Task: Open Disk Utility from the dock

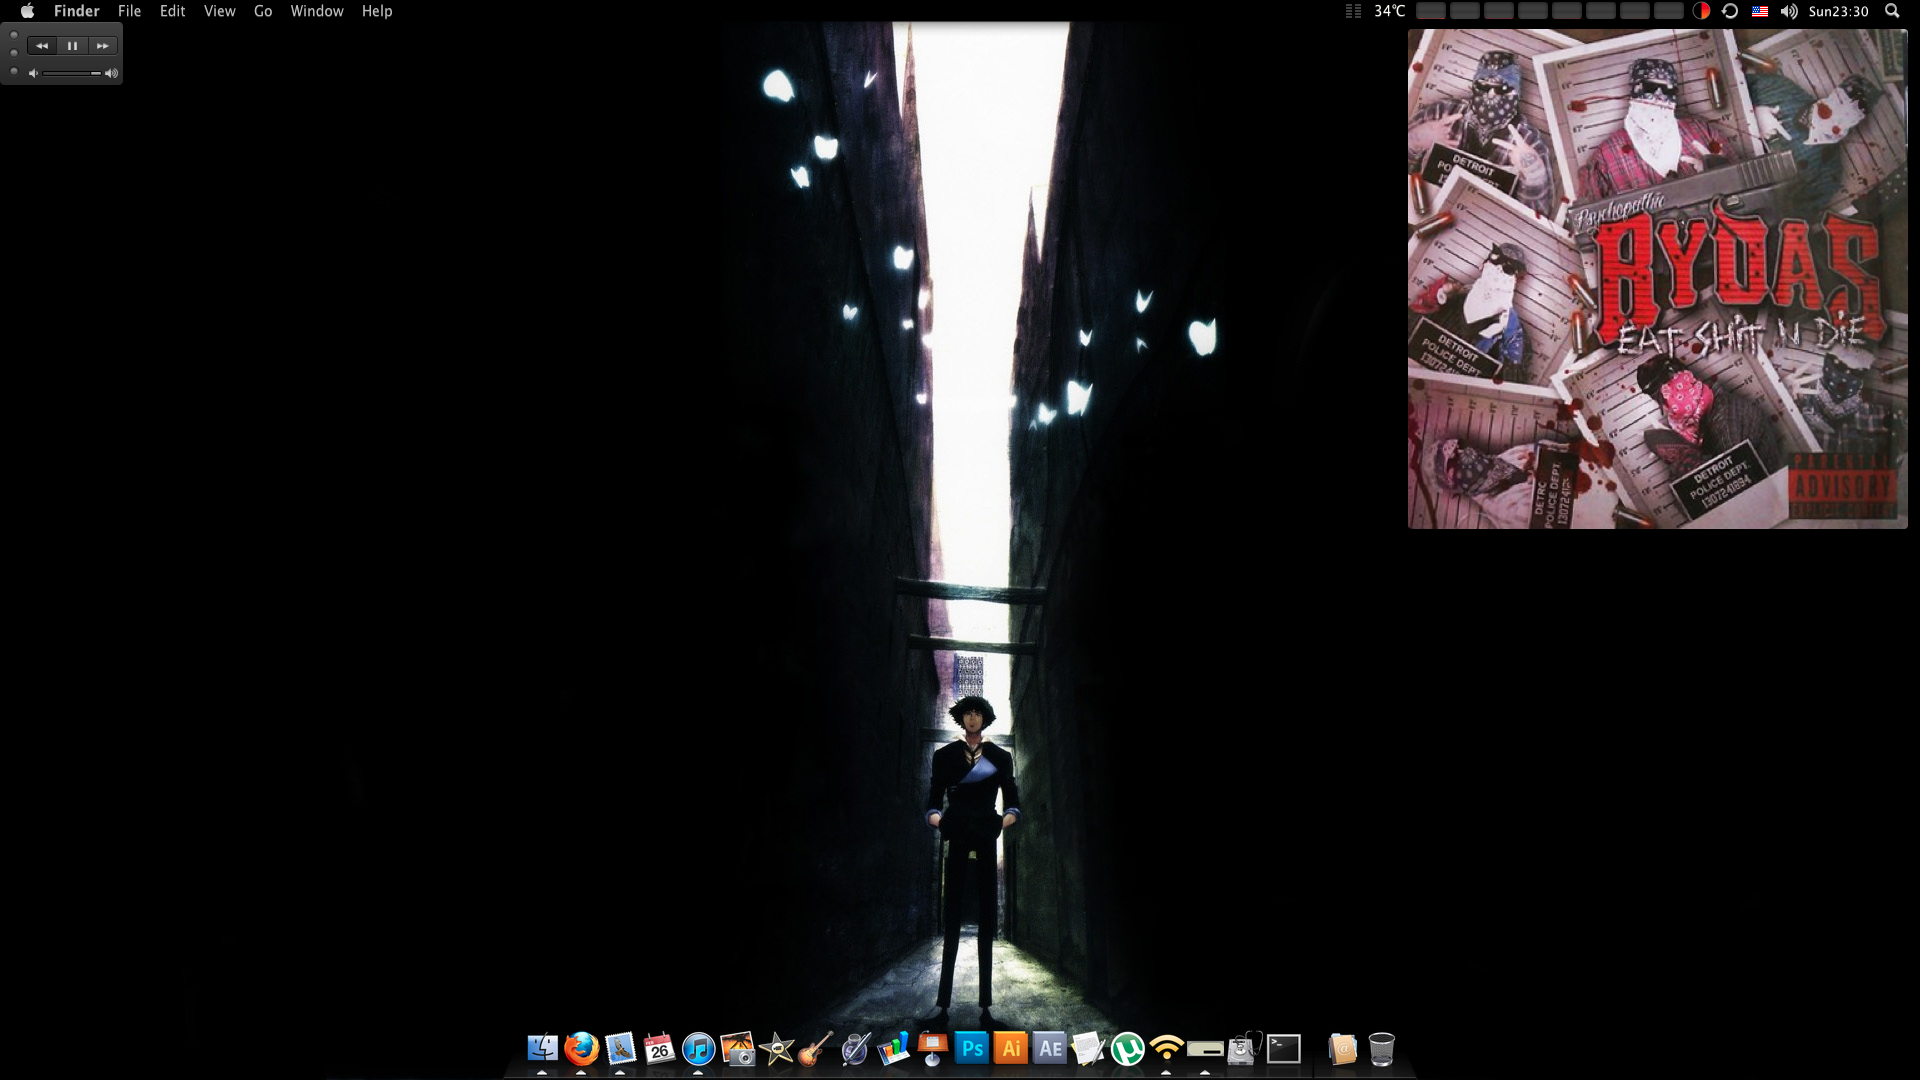Action: coord(1244,1048)
